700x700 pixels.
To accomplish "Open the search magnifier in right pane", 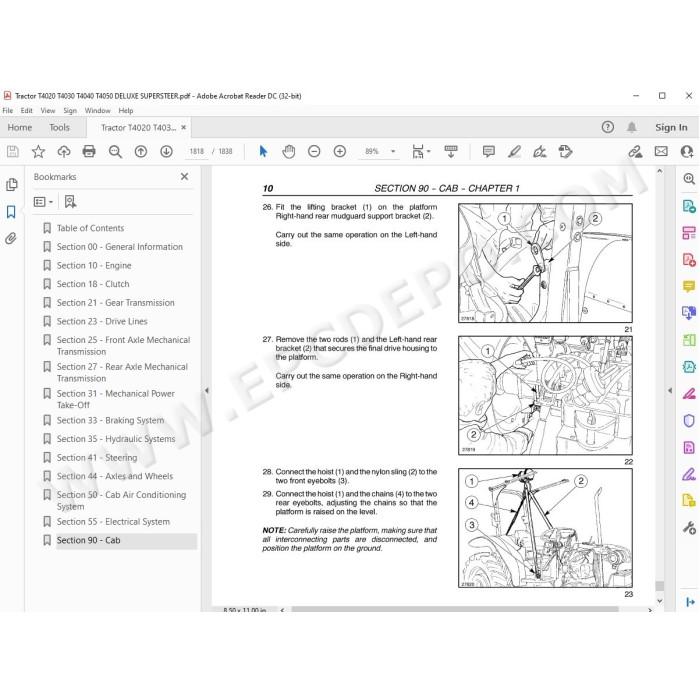I will [689, 179].
